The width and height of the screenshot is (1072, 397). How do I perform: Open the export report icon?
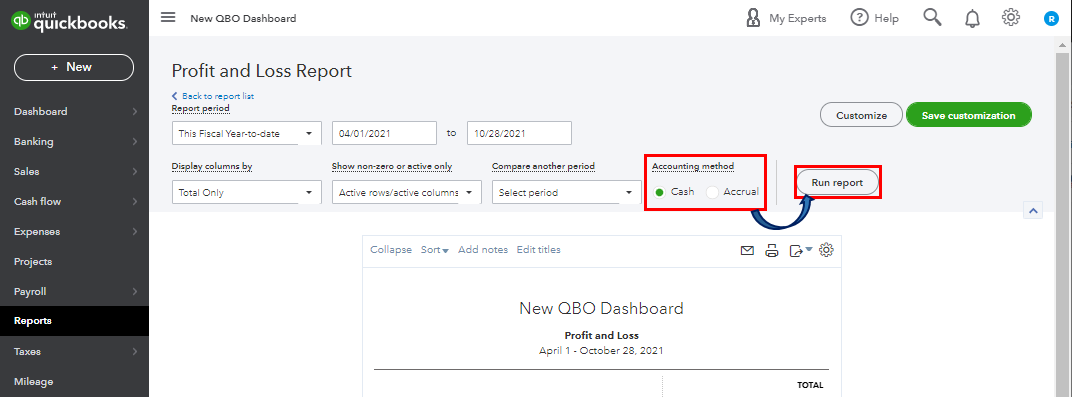(x=800, y=251)
